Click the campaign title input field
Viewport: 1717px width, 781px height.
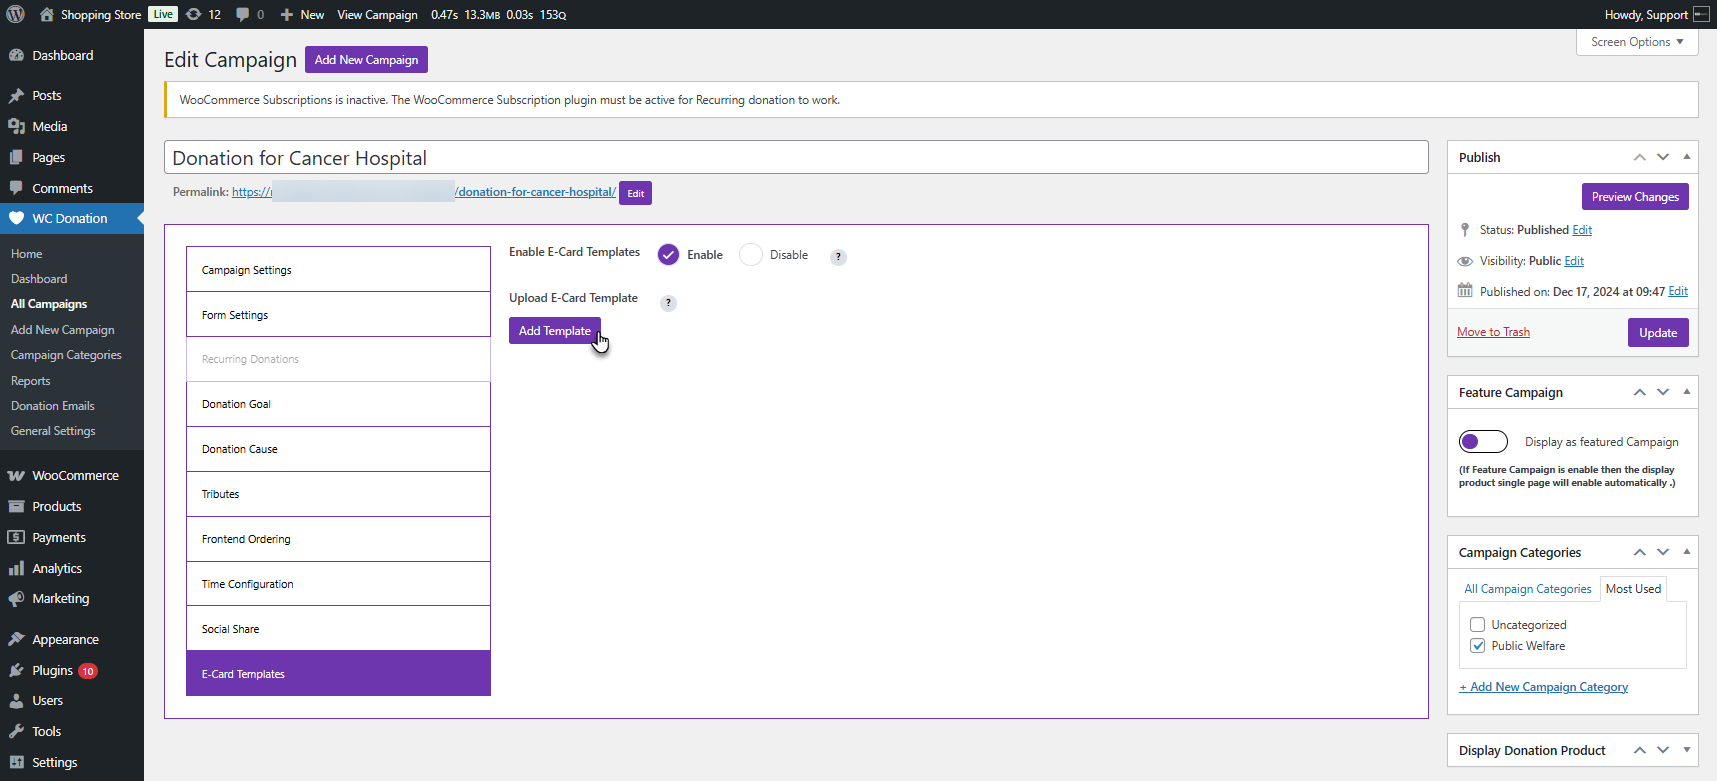coord(795,158)
